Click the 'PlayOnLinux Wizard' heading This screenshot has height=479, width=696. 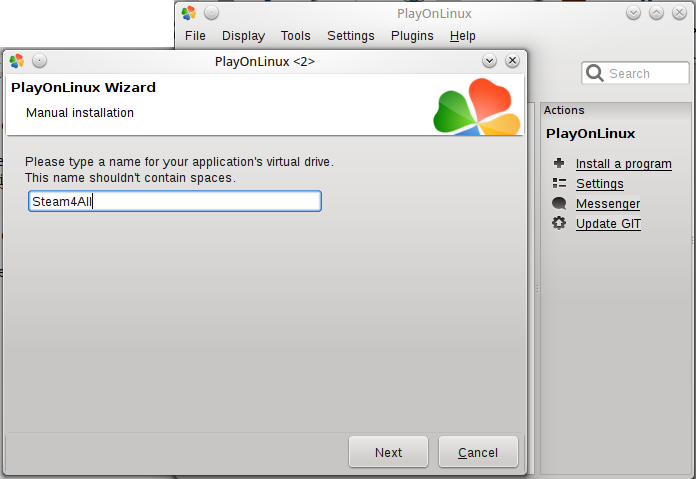83,87
